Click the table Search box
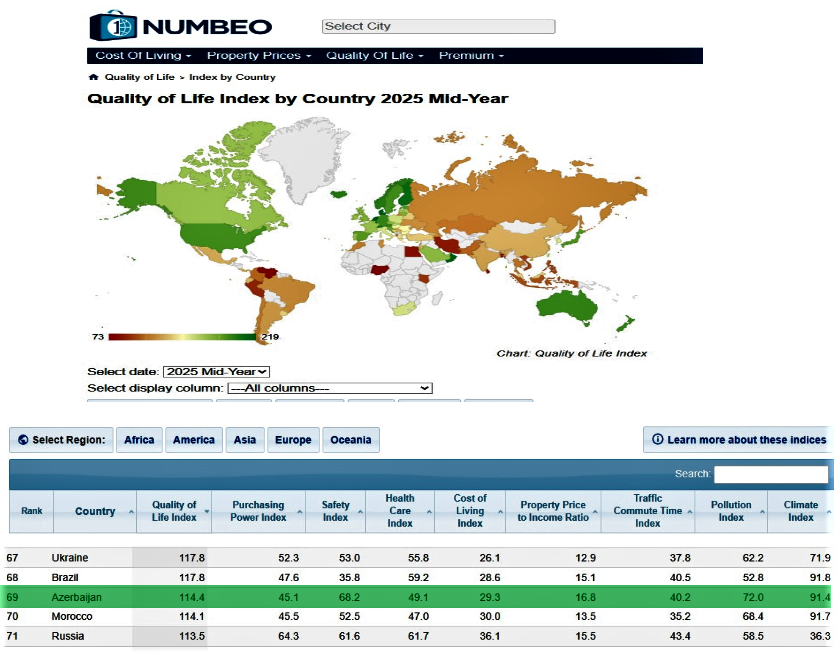 point(770,474)
